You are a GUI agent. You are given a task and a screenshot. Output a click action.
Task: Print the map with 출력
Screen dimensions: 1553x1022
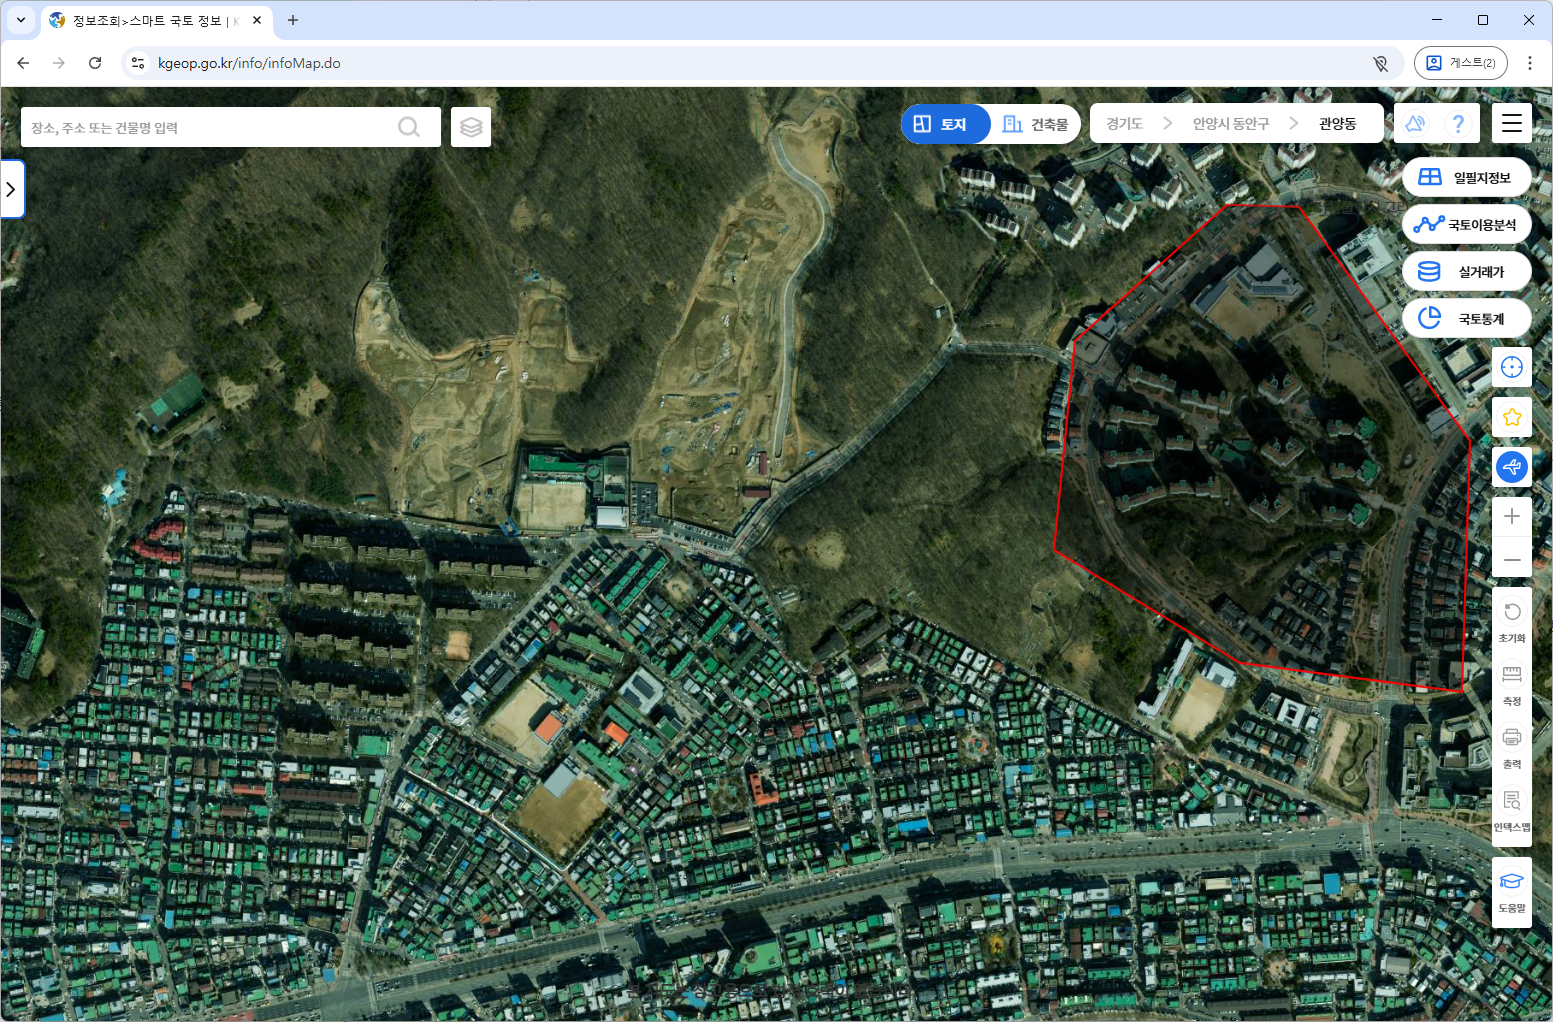point(1512,747)
